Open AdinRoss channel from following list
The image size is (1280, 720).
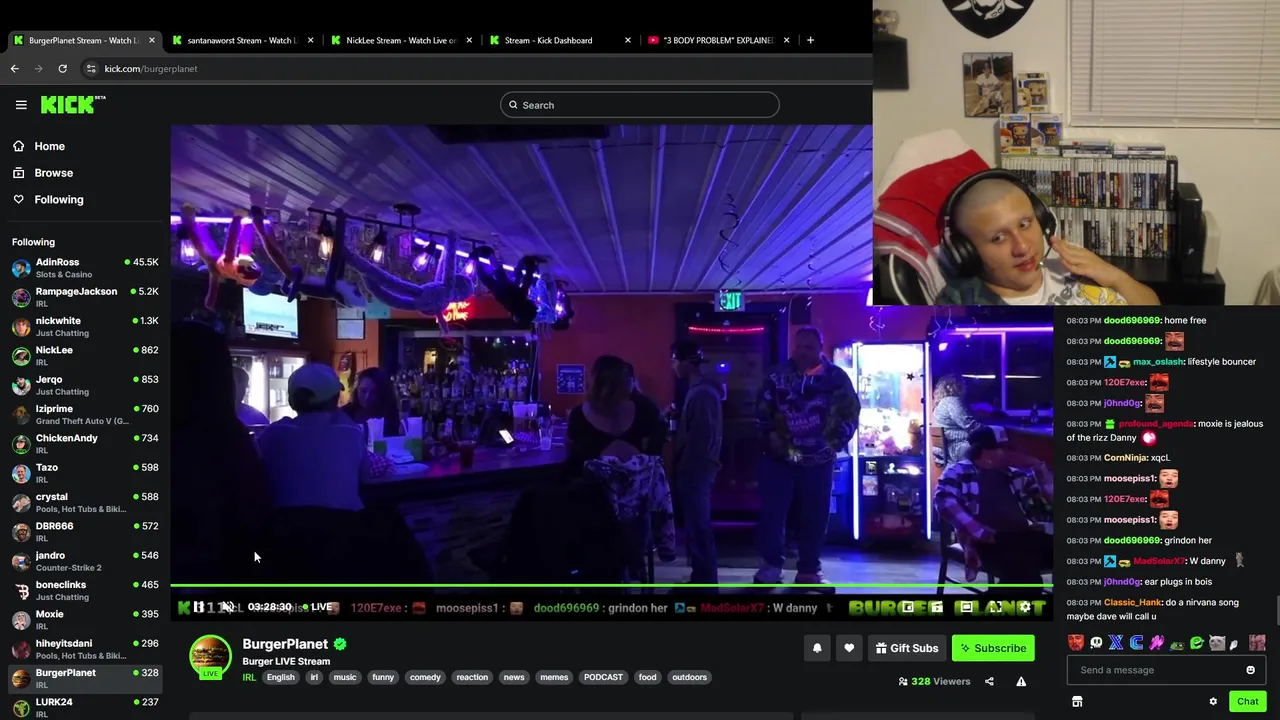pyautogui.click(x=85, y=267)
